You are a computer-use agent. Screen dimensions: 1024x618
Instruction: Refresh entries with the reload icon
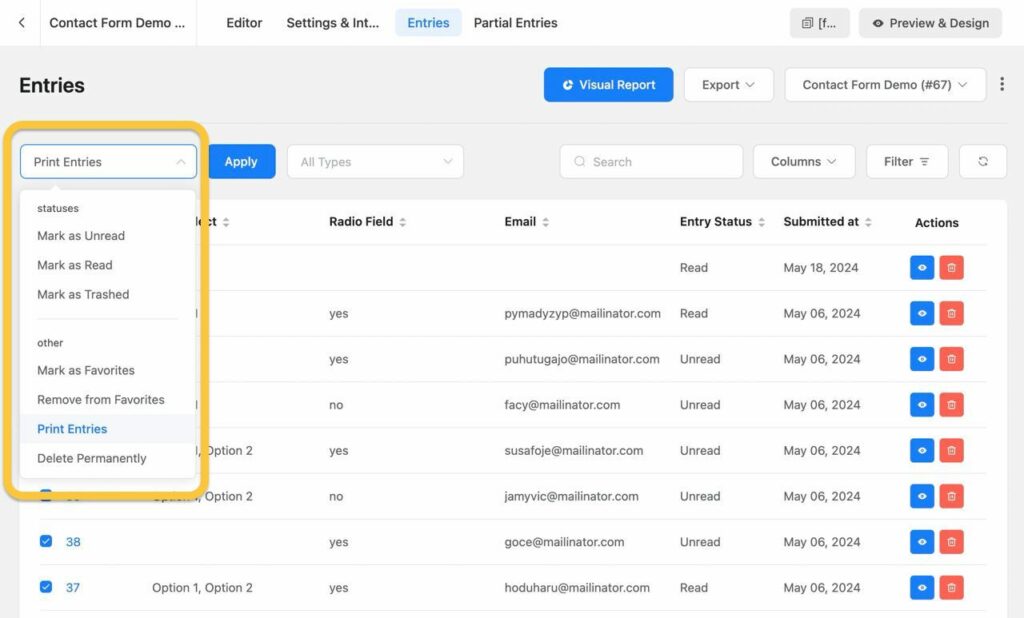tap(983, 161)
